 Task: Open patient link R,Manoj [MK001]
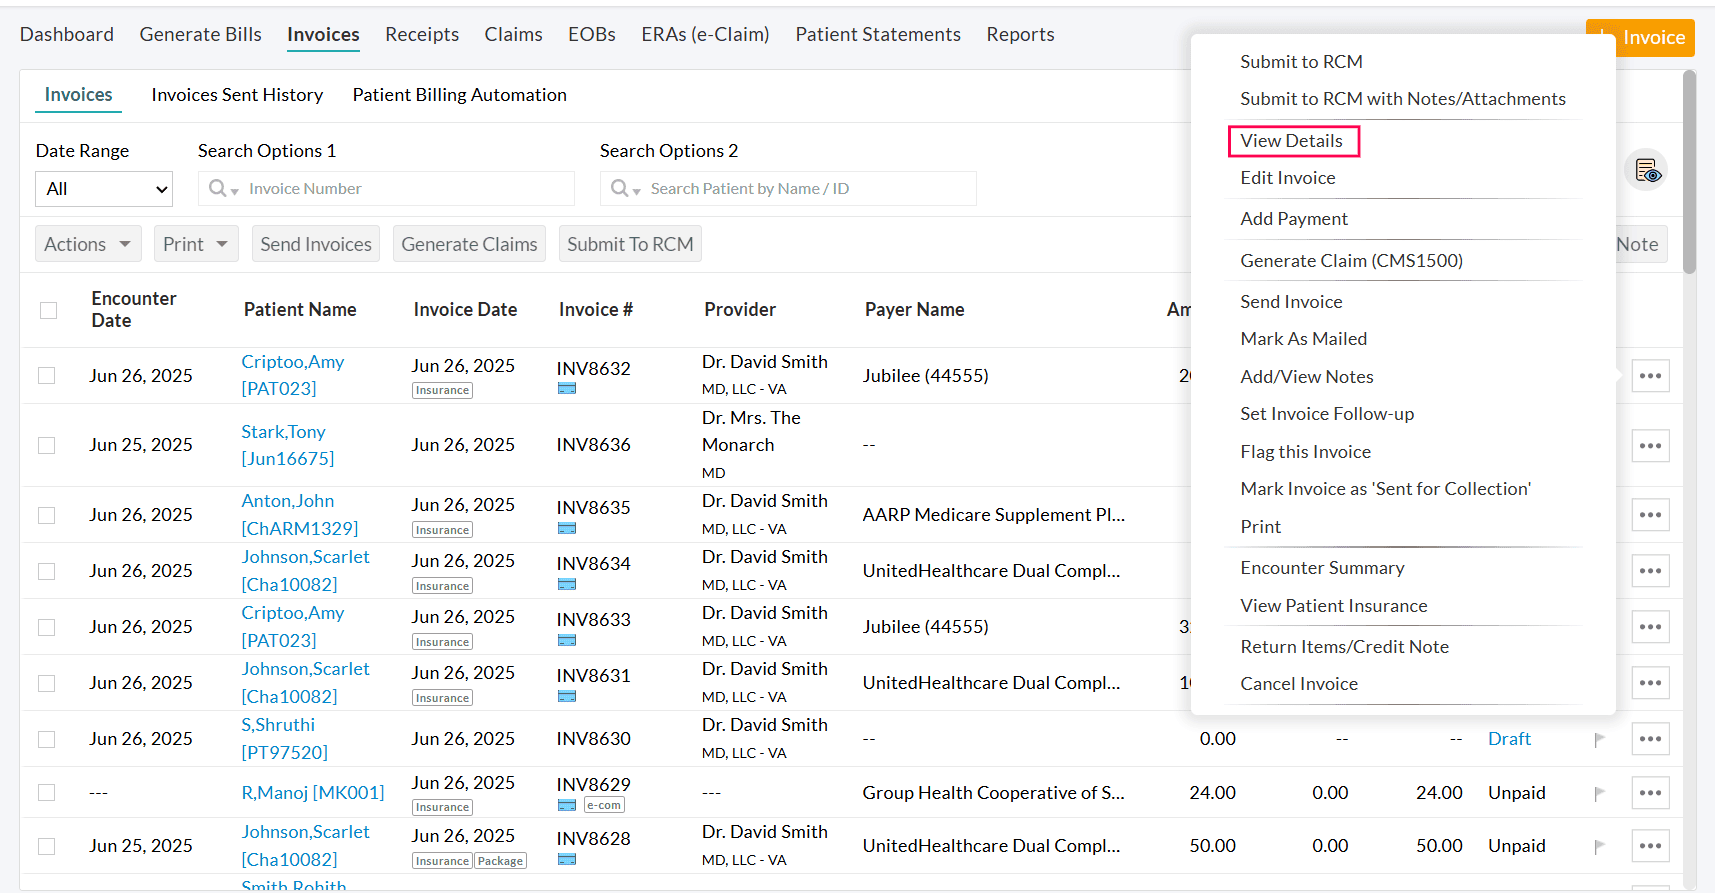pos(312,793)
